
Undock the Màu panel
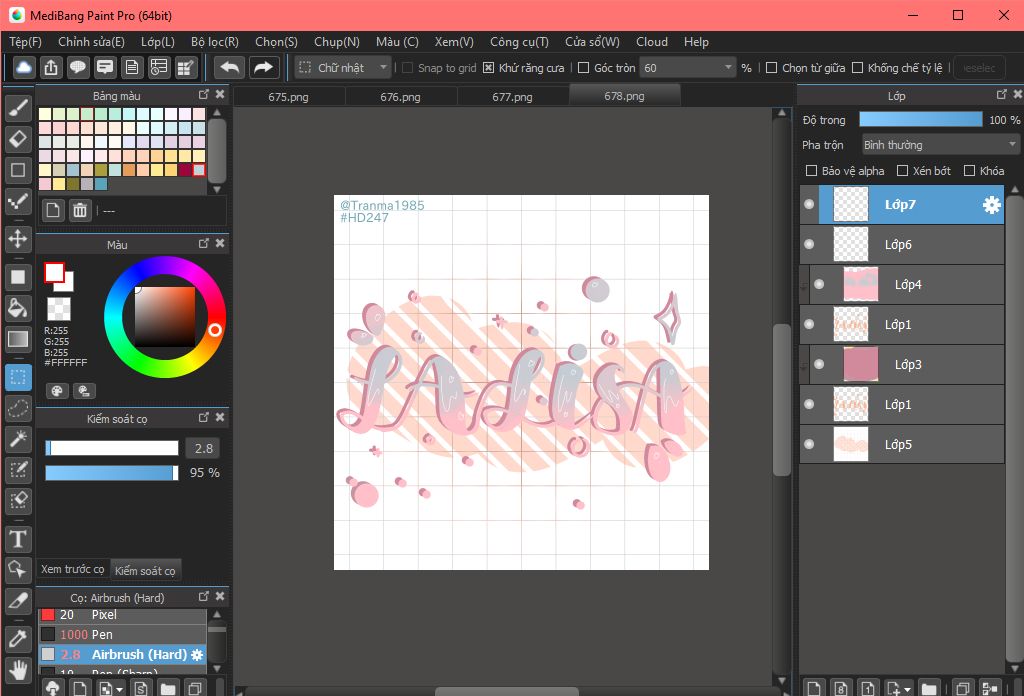point(204,244)
